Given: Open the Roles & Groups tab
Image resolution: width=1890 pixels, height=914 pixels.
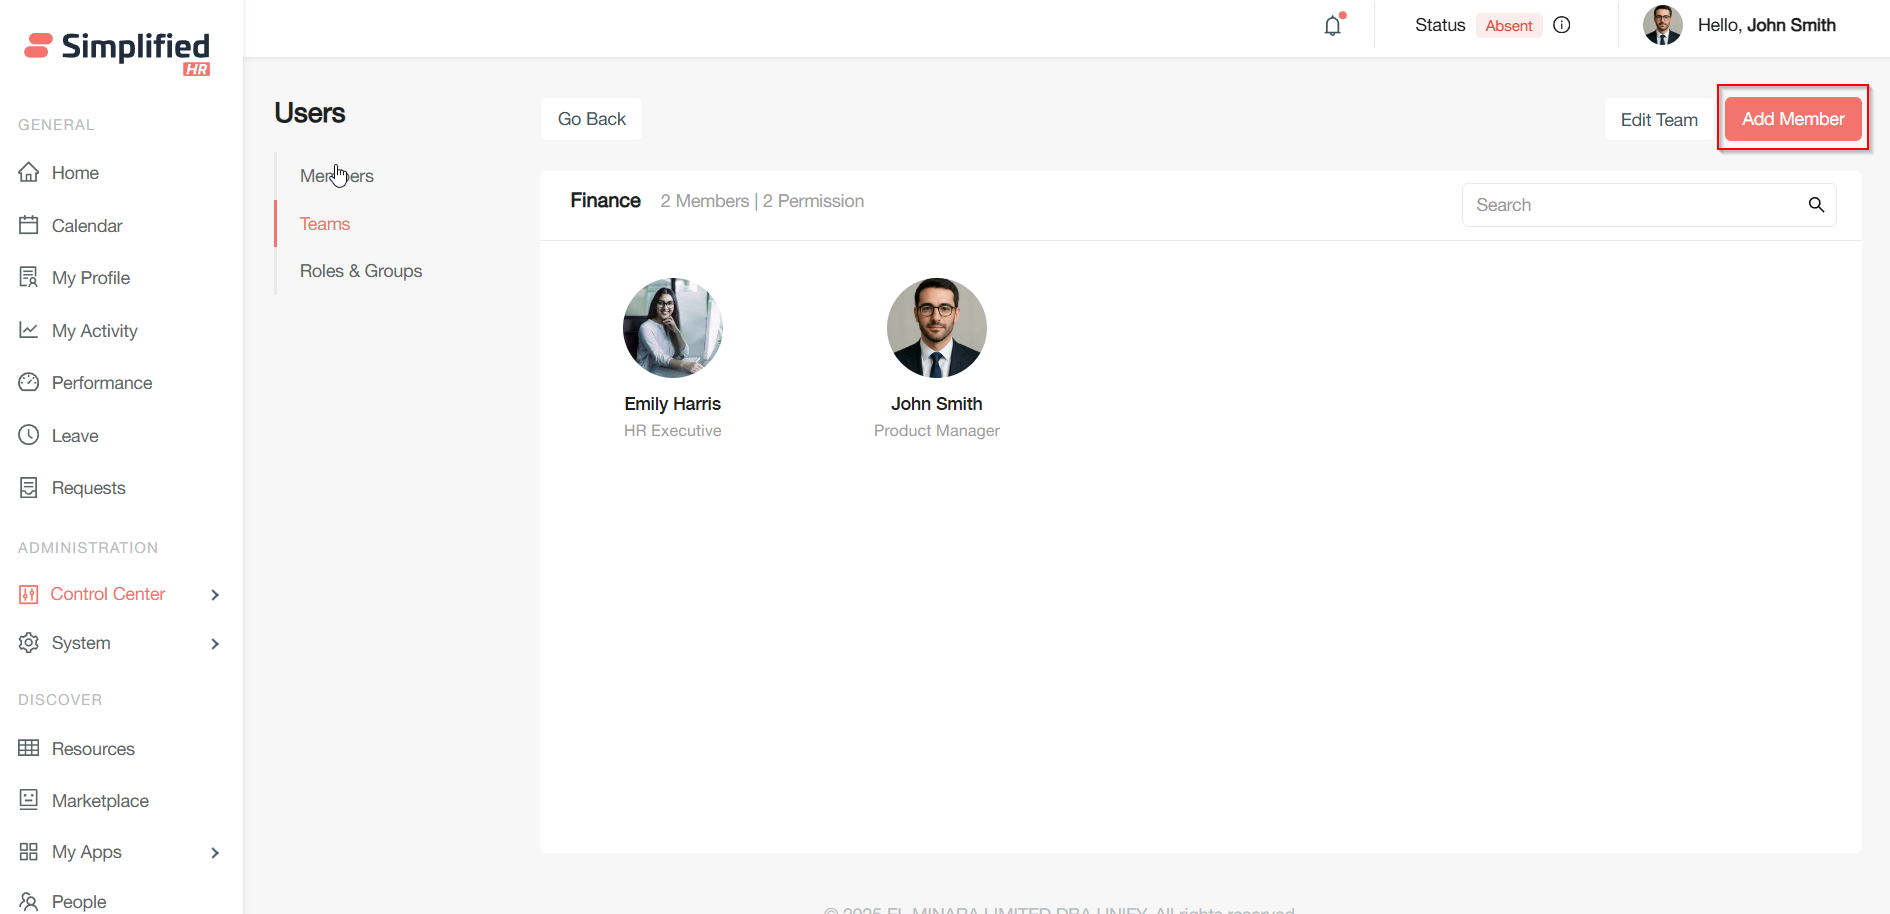Looking at the screenshot, I should (x=361, y=271).
